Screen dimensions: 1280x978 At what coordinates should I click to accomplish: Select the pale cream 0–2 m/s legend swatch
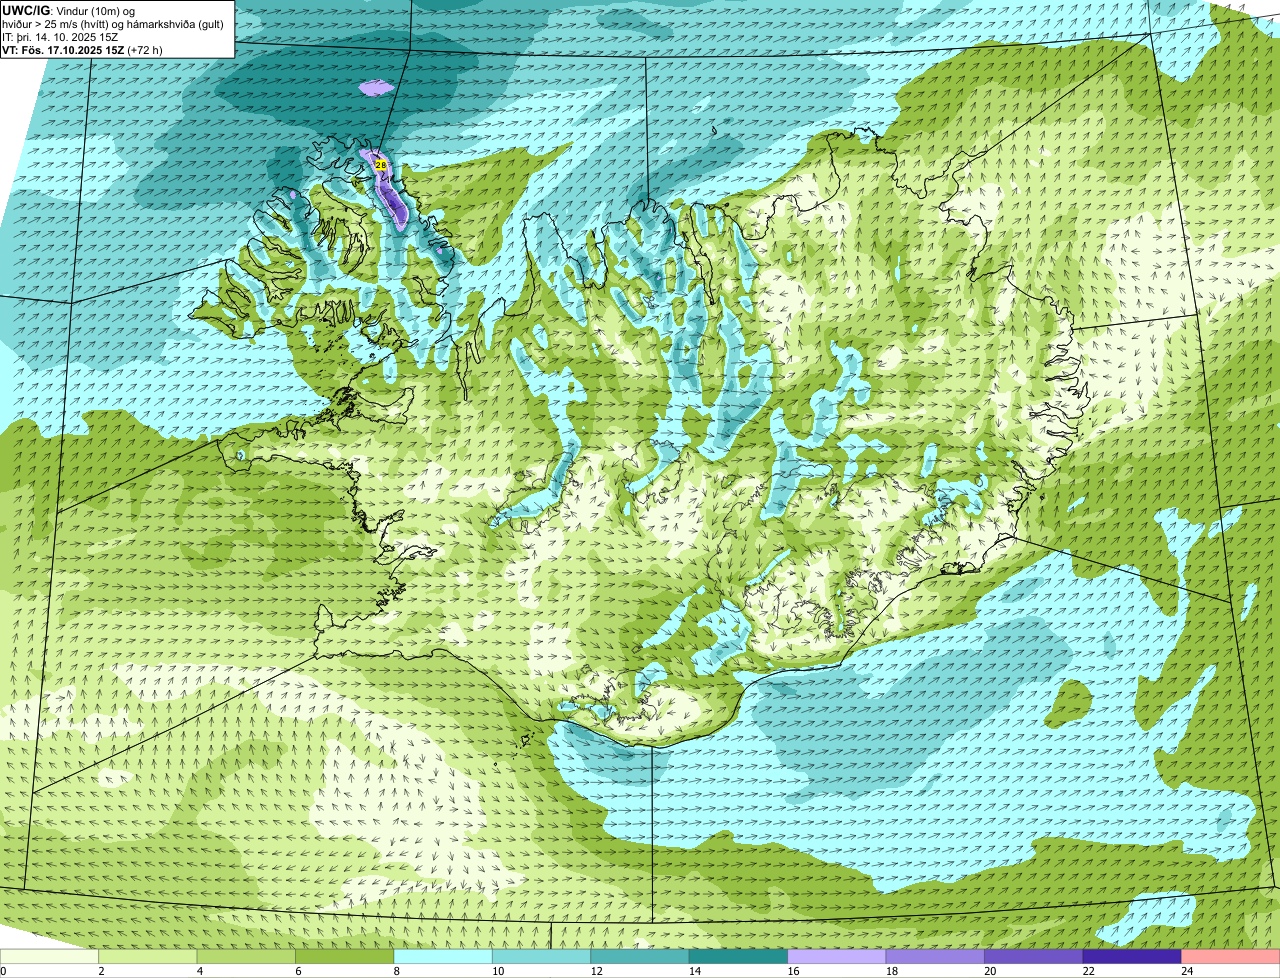[x=50, y=957]
